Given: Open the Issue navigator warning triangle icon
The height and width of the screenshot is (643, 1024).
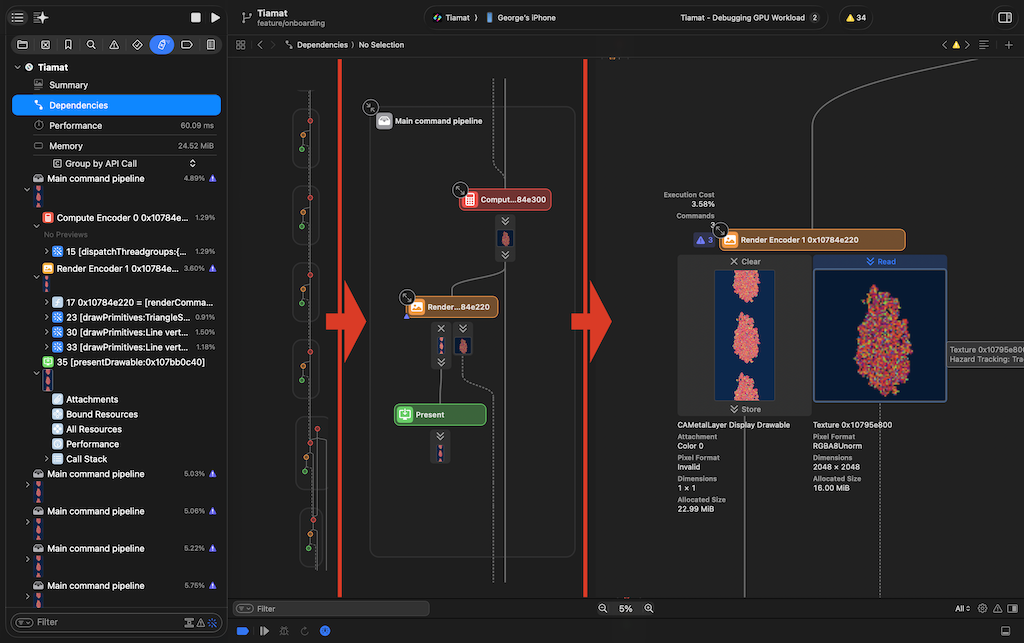Looking at the screenshot, I should 114,45.
